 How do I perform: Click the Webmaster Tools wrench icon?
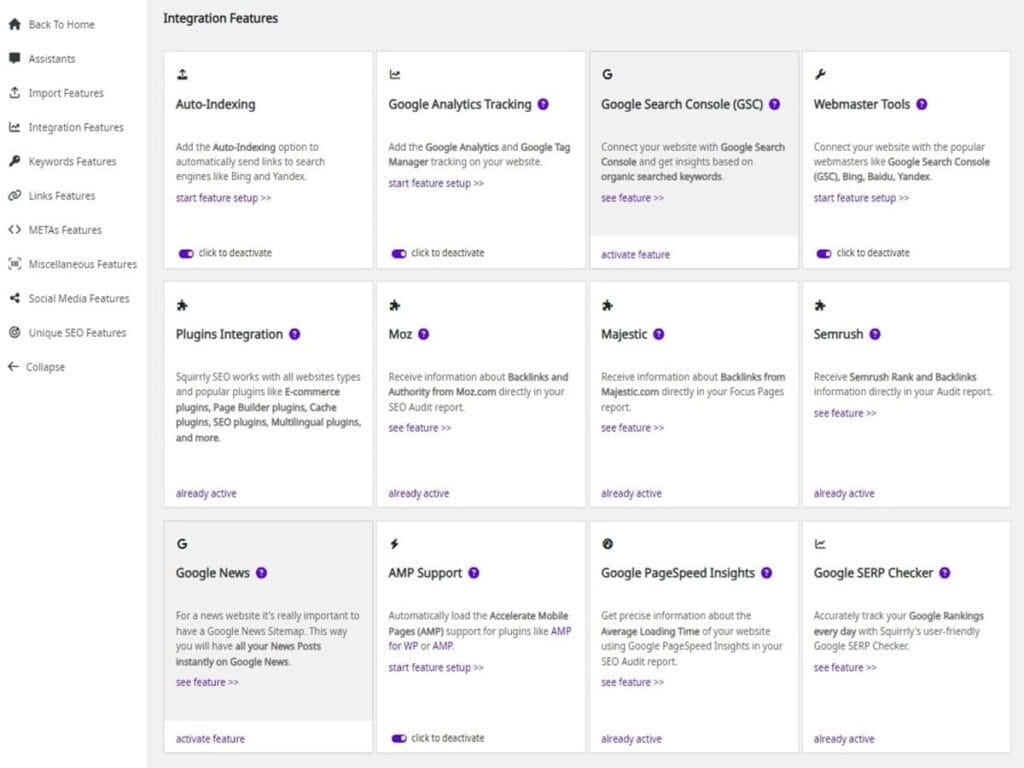[x=820, y=72]
